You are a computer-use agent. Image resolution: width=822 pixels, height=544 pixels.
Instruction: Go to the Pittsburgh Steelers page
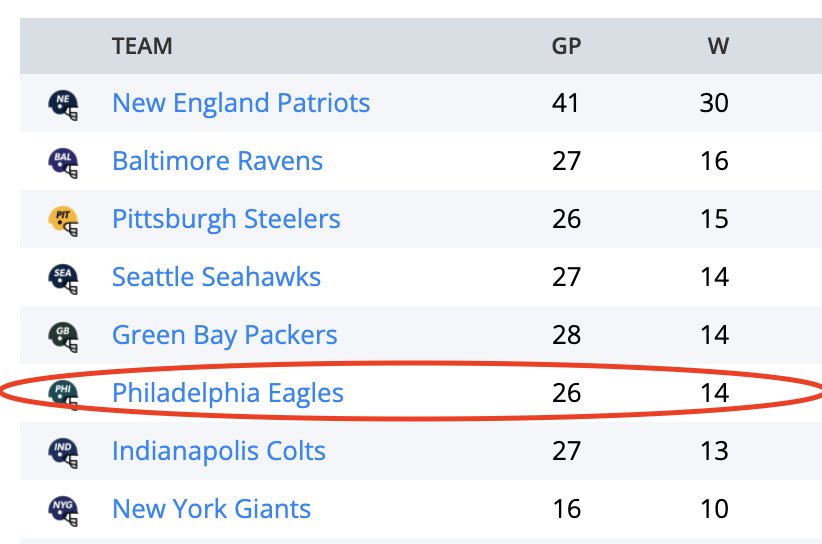coord(226,219)
